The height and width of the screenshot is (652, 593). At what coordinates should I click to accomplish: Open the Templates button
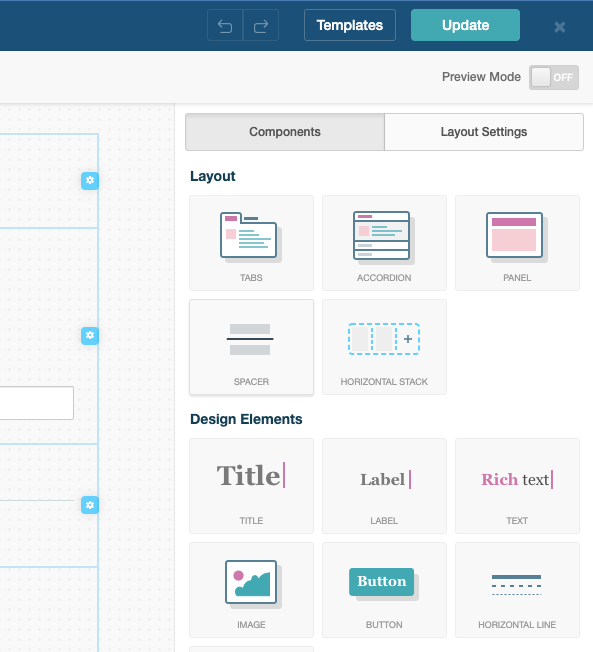pos(350,25)
